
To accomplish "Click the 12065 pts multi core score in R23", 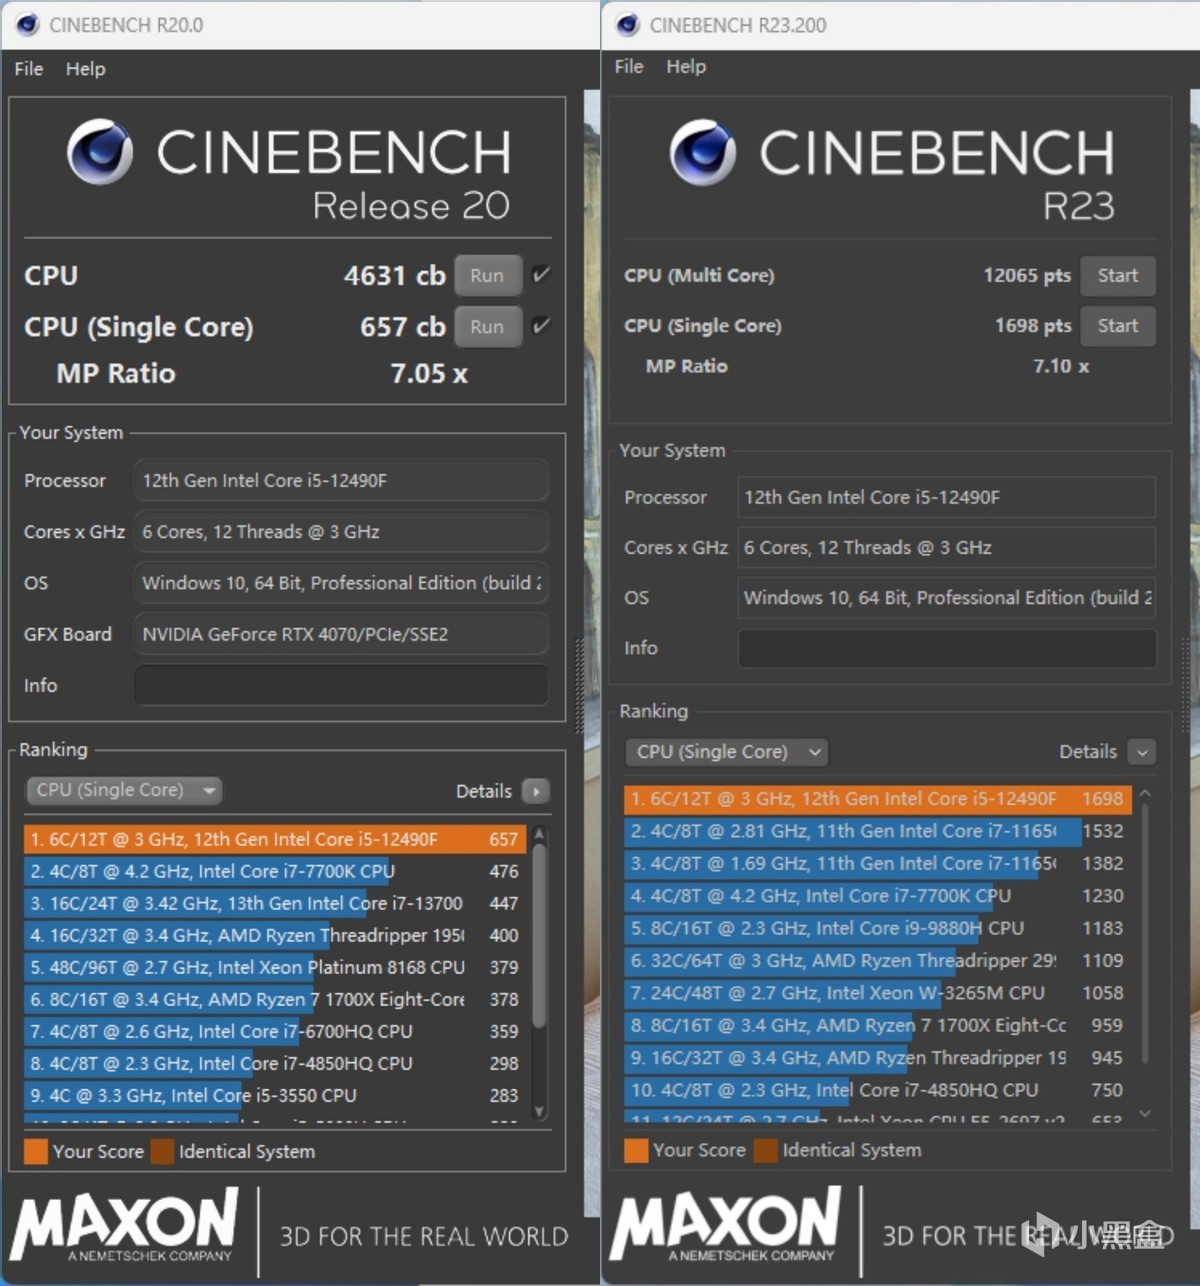I will (1027, 276).
